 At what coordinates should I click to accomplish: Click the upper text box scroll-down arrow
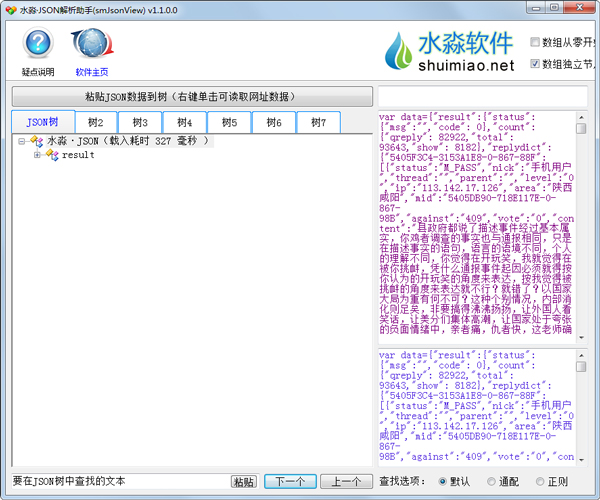(581, 337)
